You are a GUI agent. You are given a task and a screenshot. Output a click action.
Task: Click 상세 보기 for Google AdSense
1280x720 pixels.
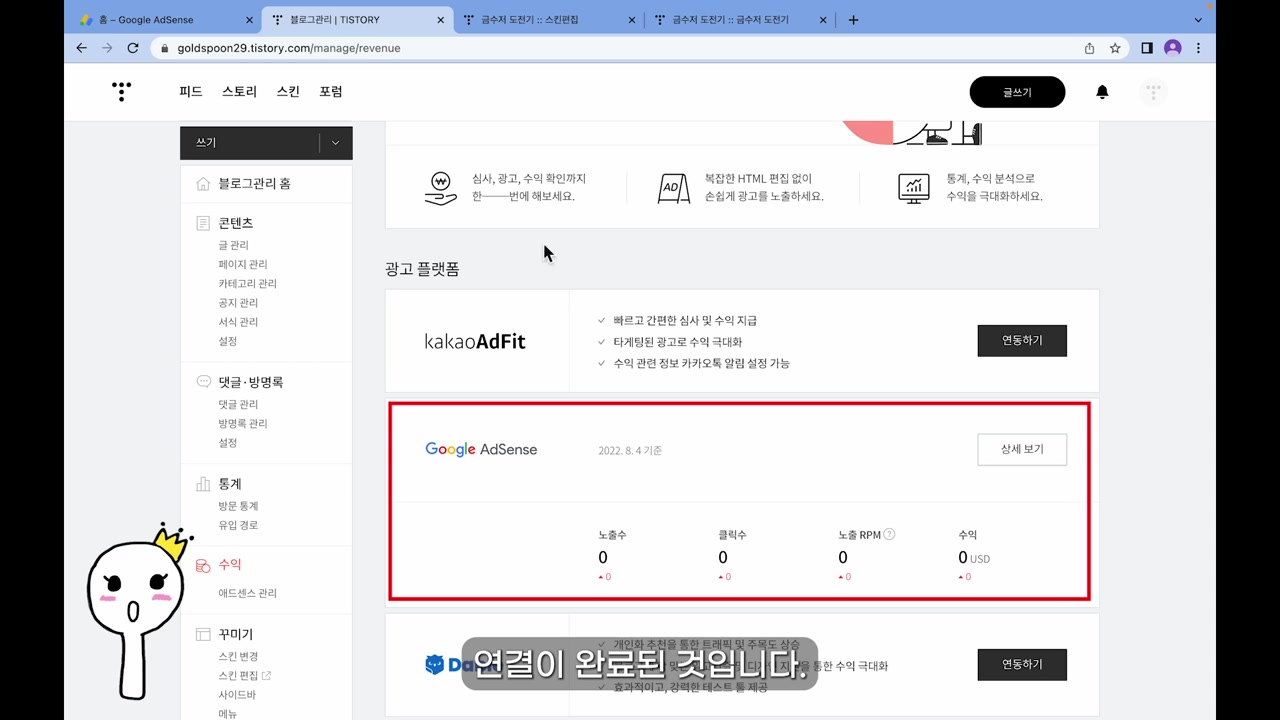point(1022,450)
